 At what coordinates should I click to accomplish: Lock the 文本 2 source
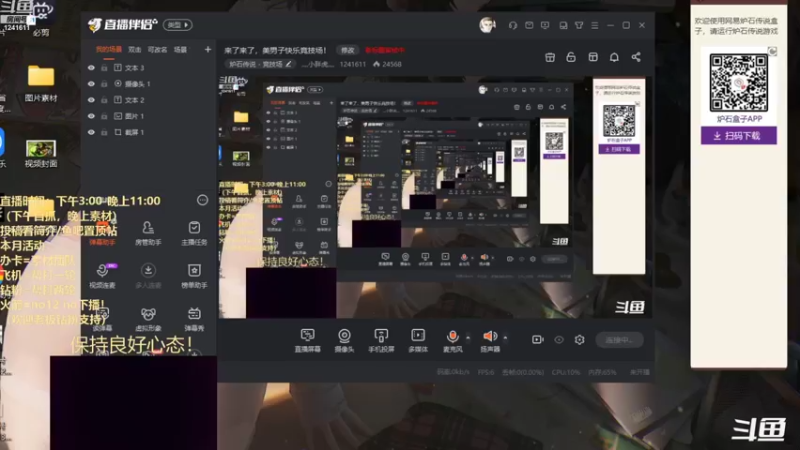click(104, 100)
